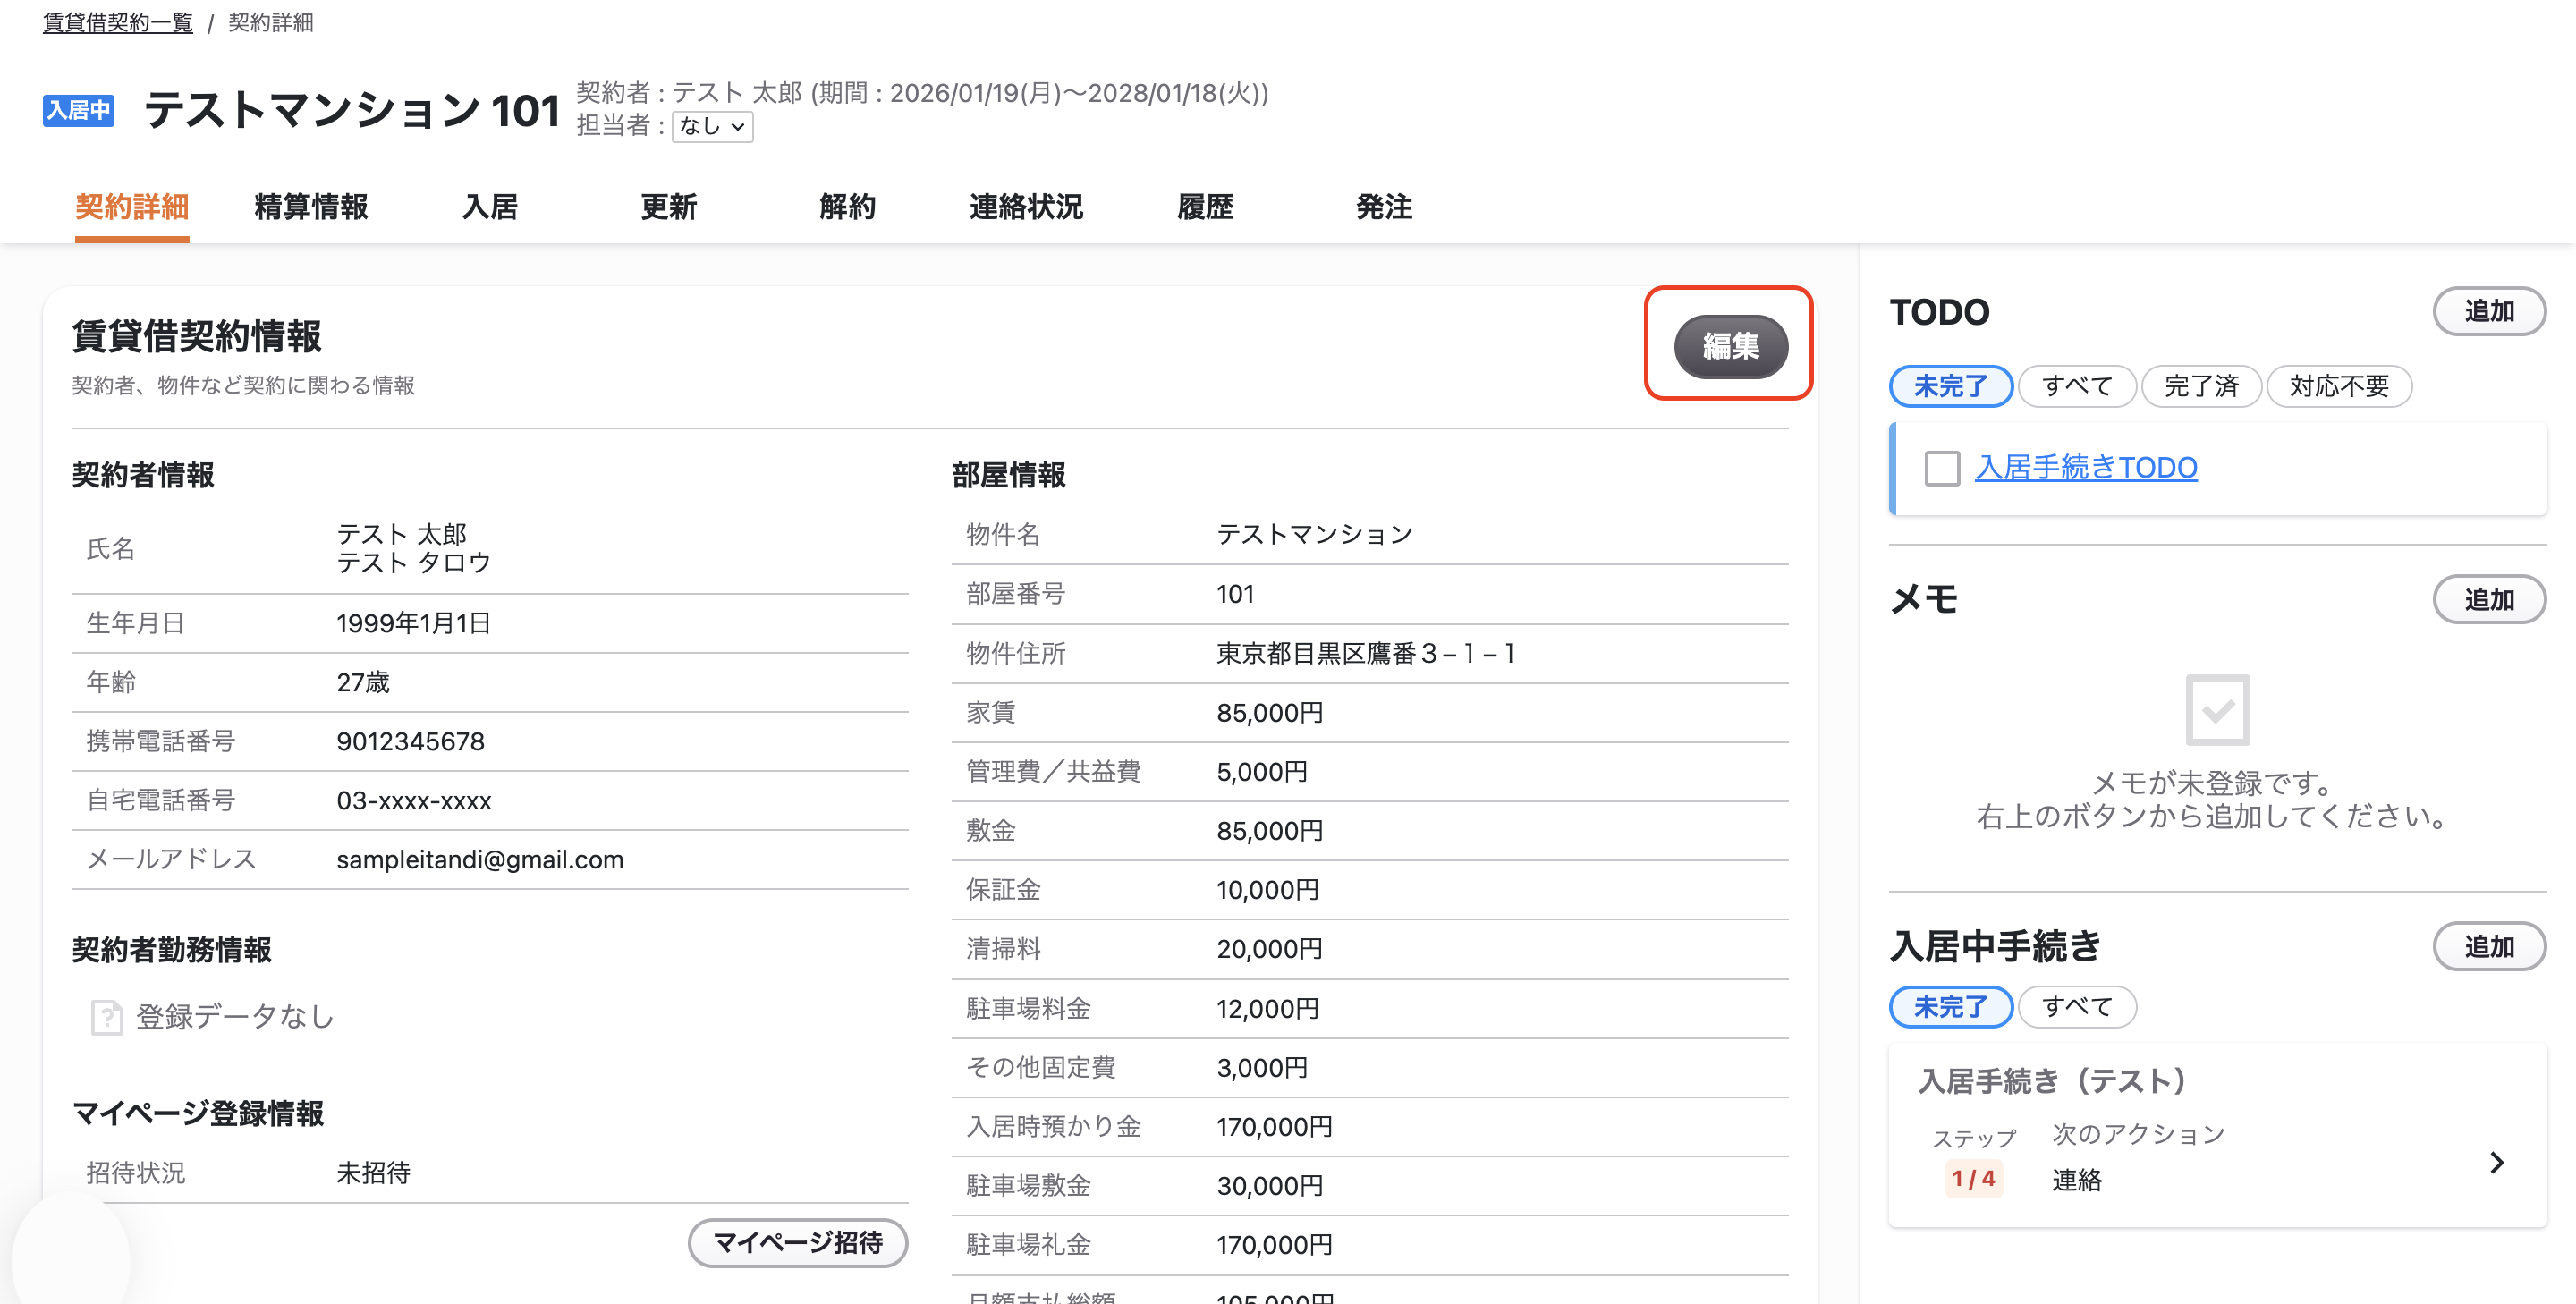Select 駐車場料金 value 12,000円
Image resolution: width=2576 pixels, height=1304 pixels.
pyautogui.click(x=1268, y=1008)
